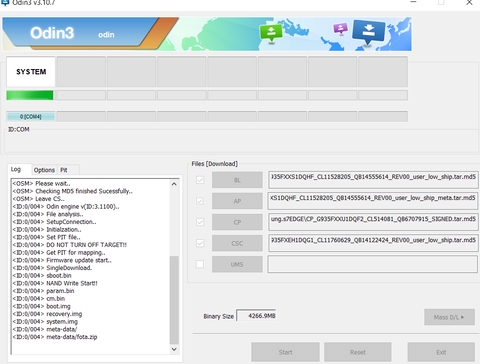Click the purple transfer marker icon on banner
The height and width of the screenshot is (364, 480).
[x=340, y=29]
